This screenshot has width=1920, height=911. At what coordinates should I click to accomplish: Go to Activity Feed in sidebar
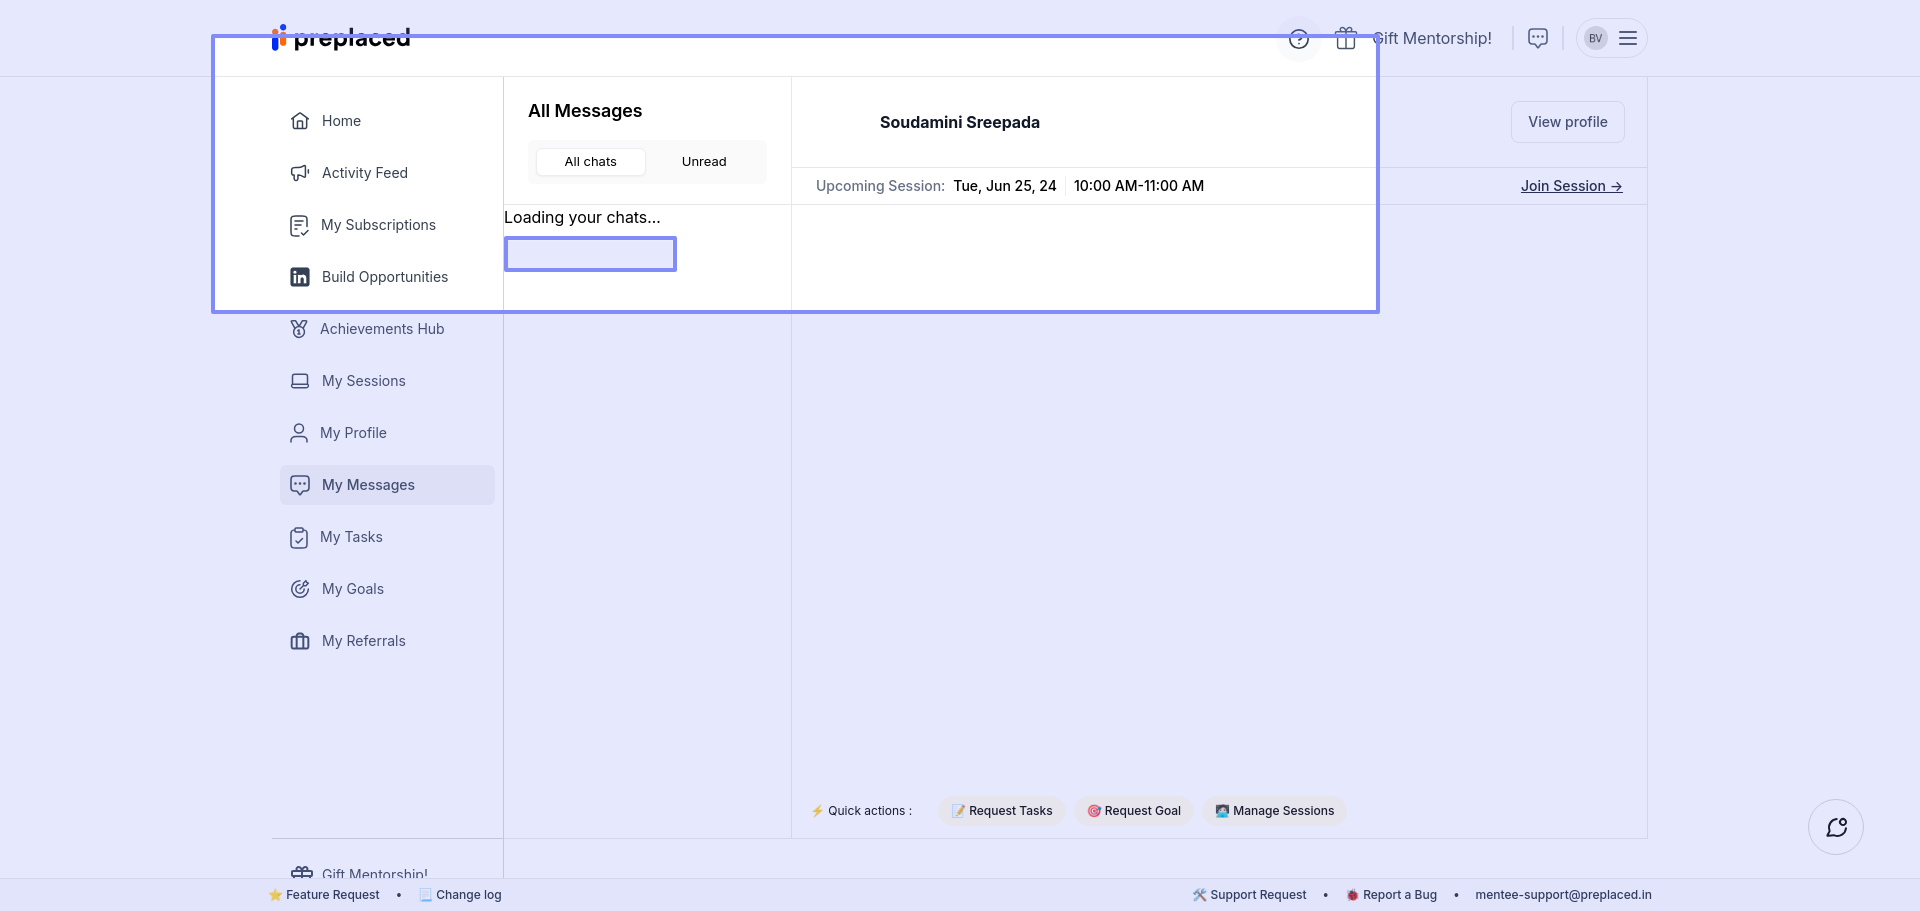pos(364,173)
